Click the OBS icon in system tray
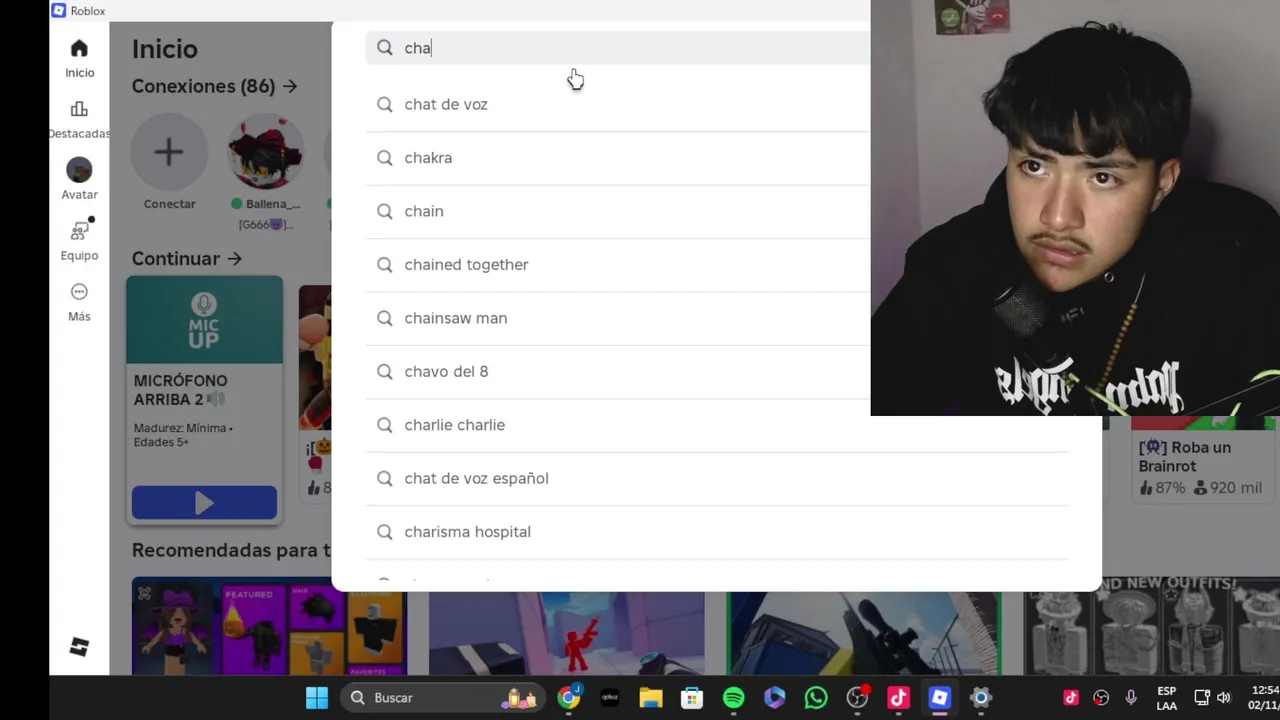Screen dimensions: 1280x720 (x=1101, y=698)
